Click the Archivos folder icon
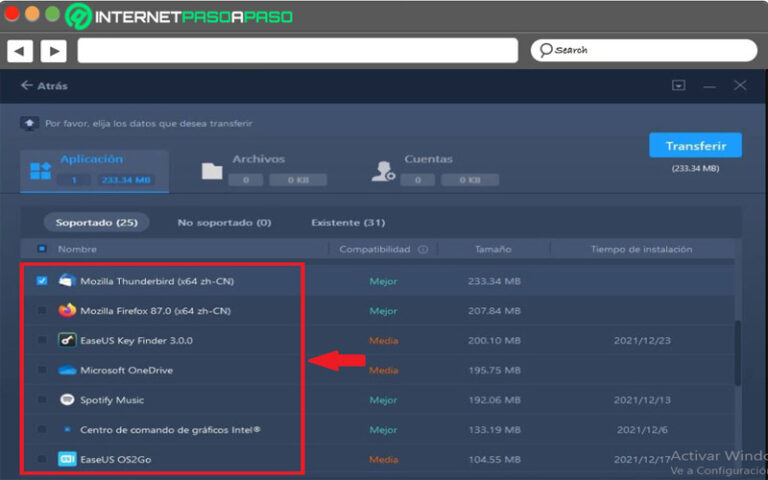 click(212, 171)
